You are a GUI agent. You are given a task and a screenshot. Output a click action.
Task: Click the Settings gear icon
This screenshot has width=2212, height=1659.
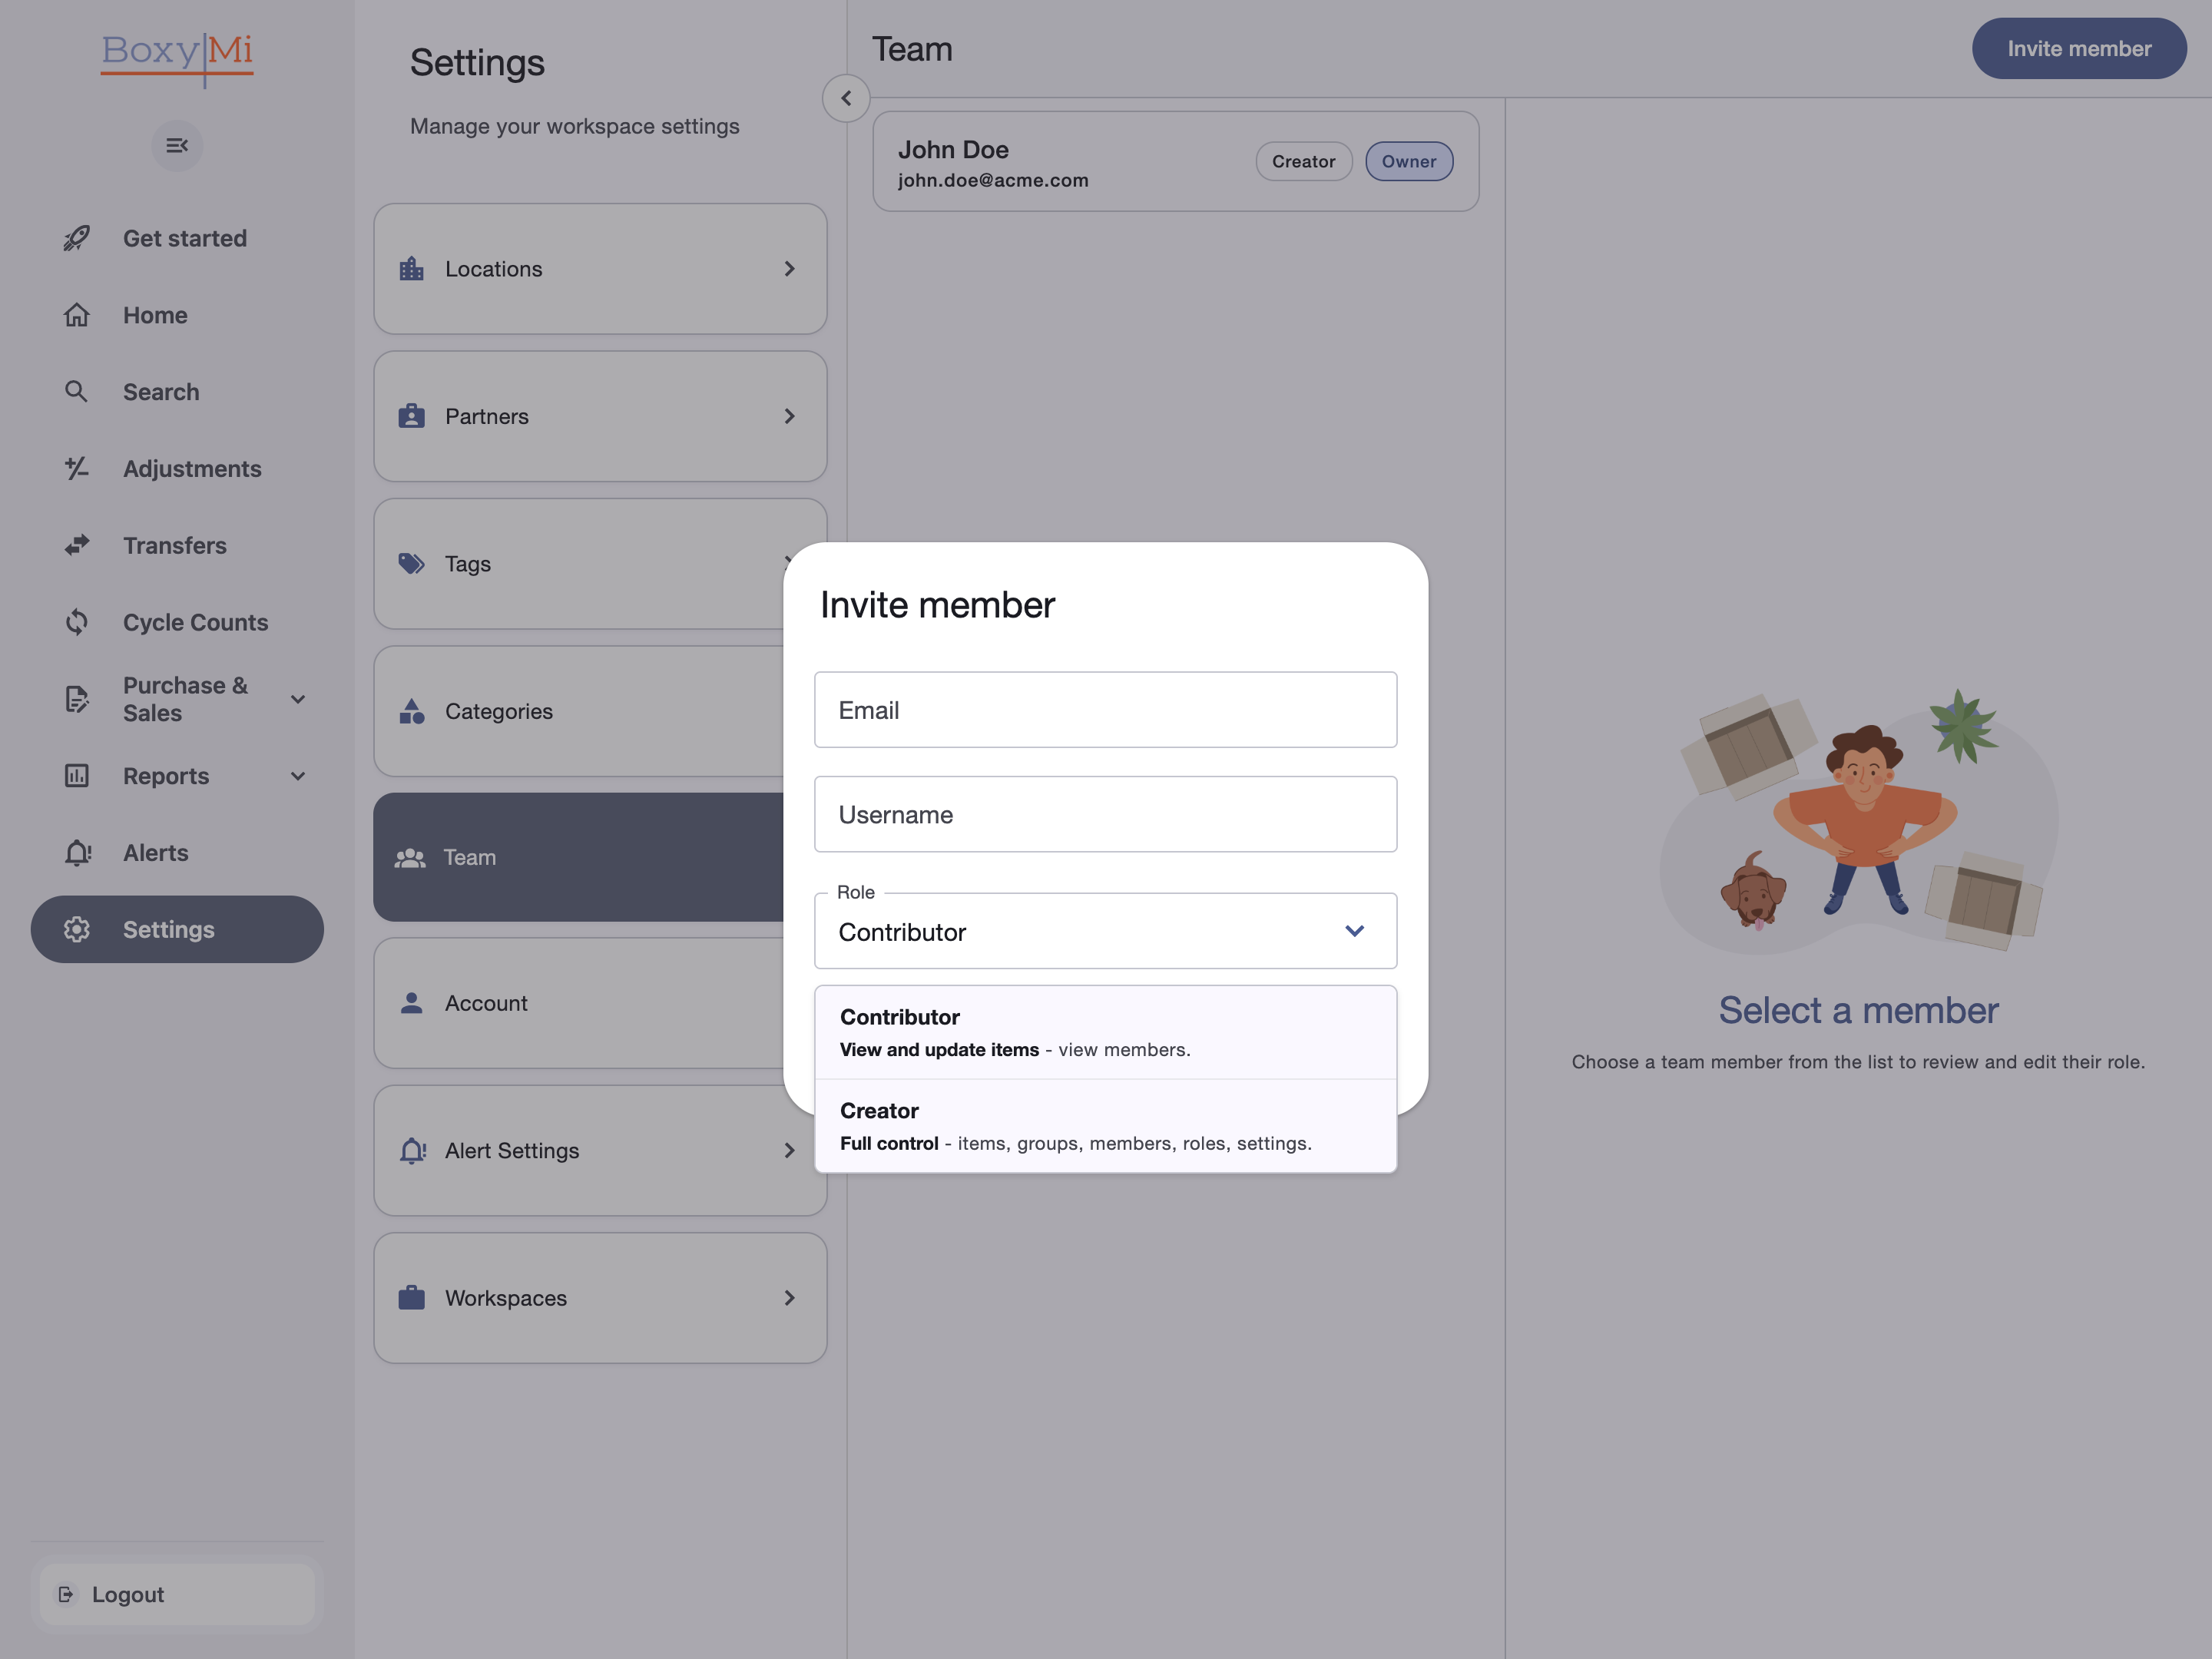(77, 929)
